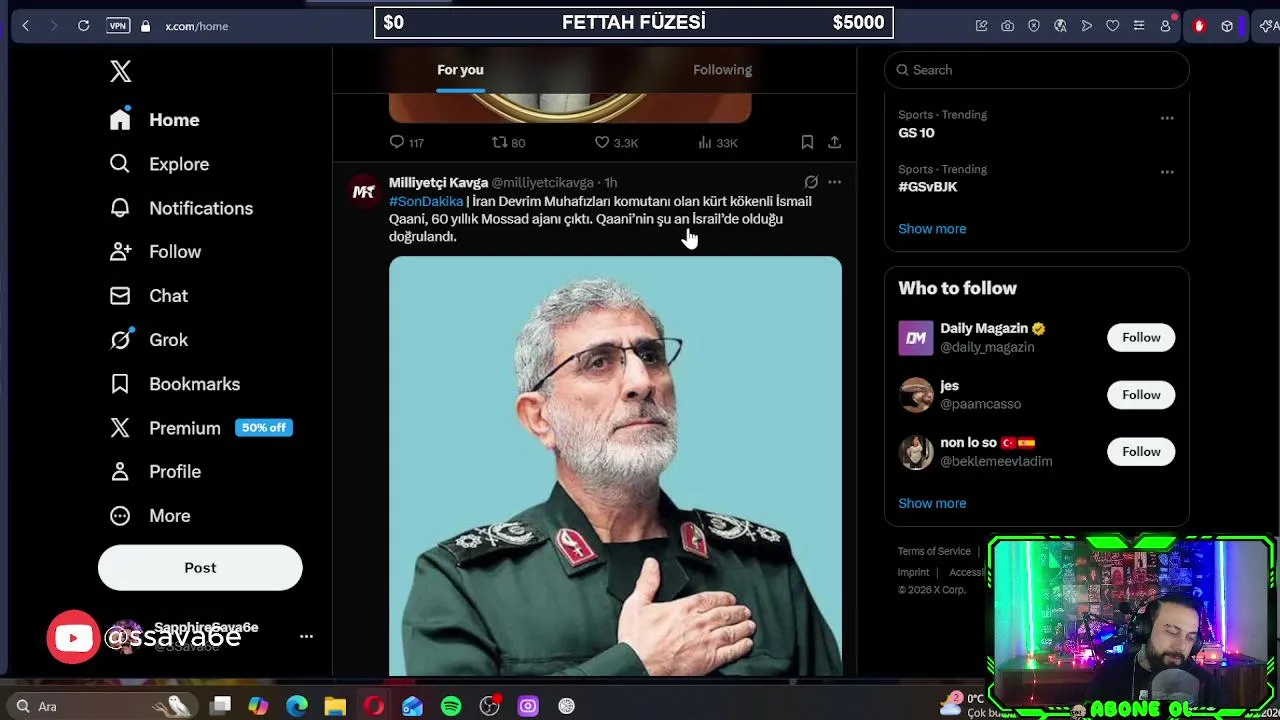1280x720 pixels.
Task: Open Spotify from the taskbar
Action: (x=451, y=706)
